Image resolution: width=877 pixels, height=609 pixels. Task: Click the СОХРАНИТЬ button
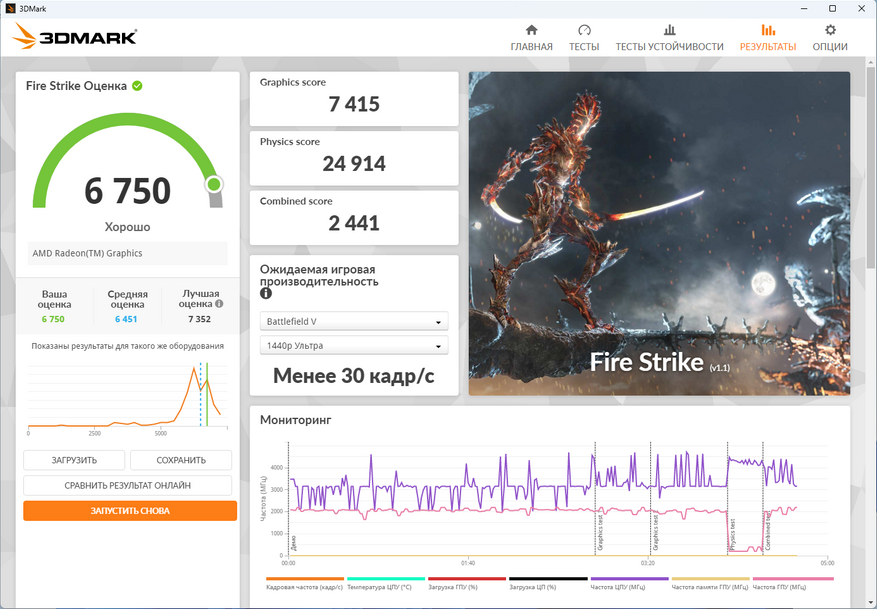click(181, 460)
